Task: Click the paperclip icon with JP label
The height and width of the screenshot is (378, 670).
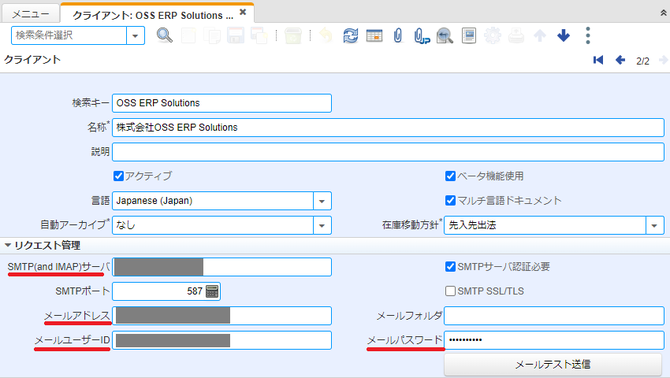Action: pos(421,36)
